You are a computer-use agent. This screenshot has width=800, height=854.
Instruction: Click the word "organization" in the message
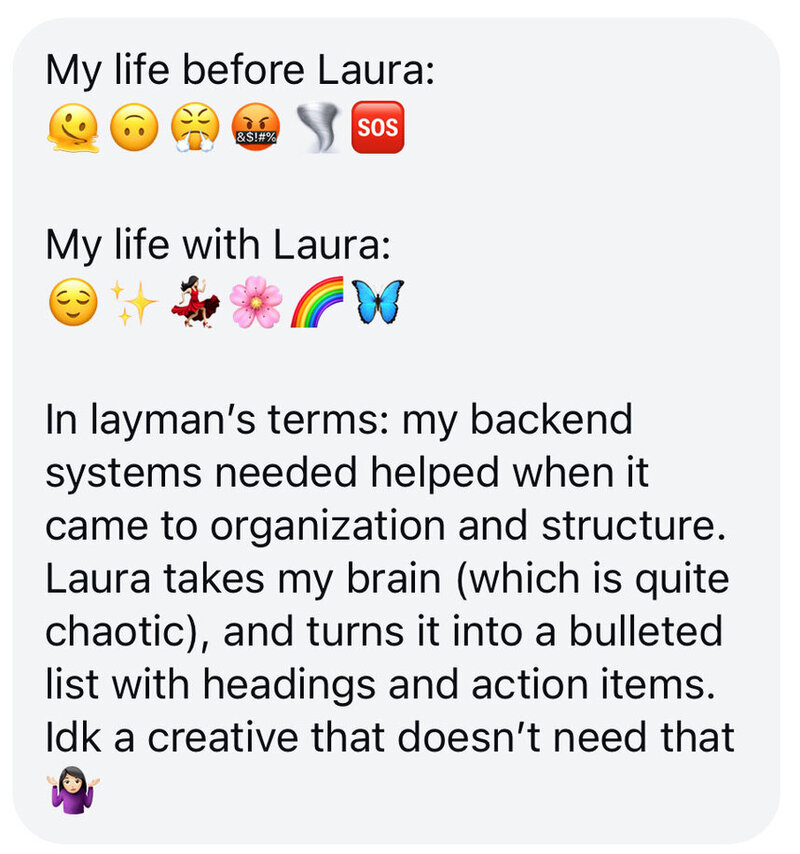[x=328, y=527]
